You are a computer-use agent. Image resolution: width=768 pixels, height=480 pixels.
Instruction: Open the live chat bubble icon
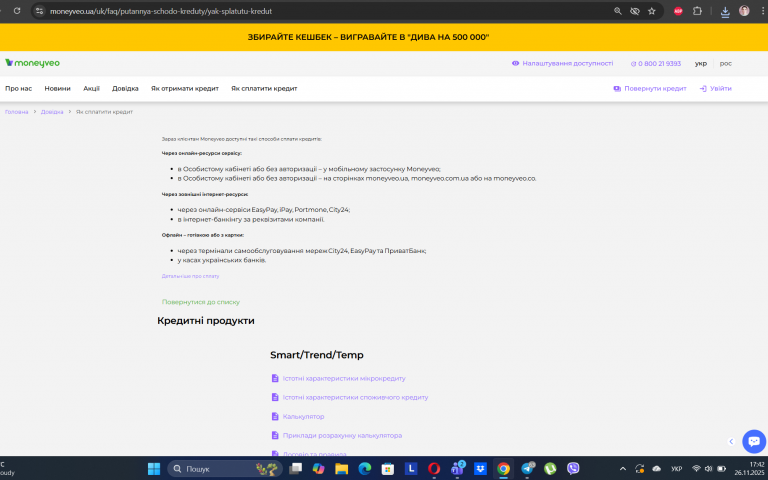pos(754,441)
